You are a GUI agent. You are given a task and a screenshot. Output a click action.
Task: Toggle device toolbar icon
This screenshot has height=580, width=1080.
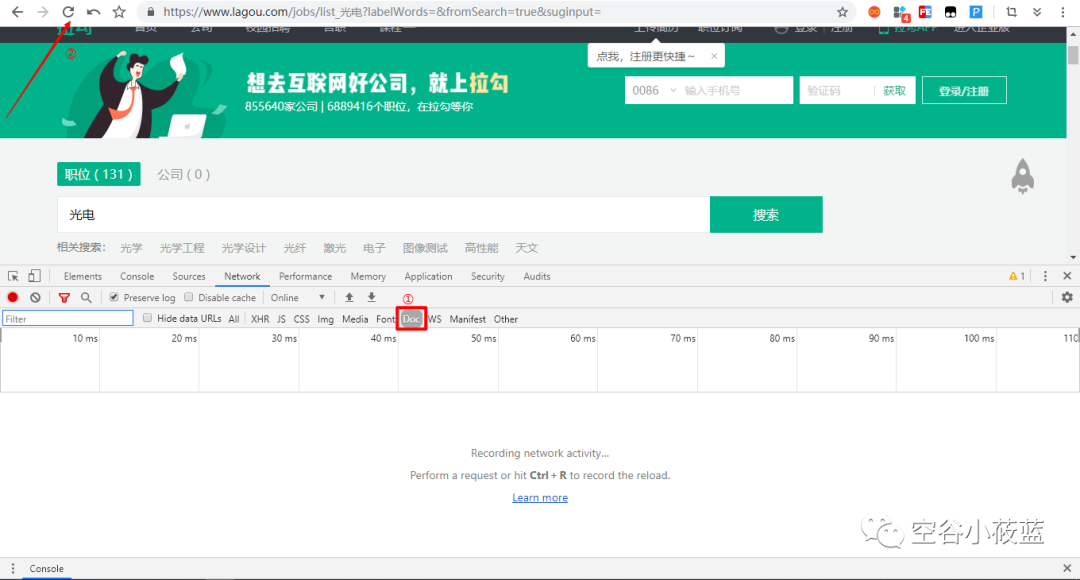pyautogui.click(x=34, y=276)
